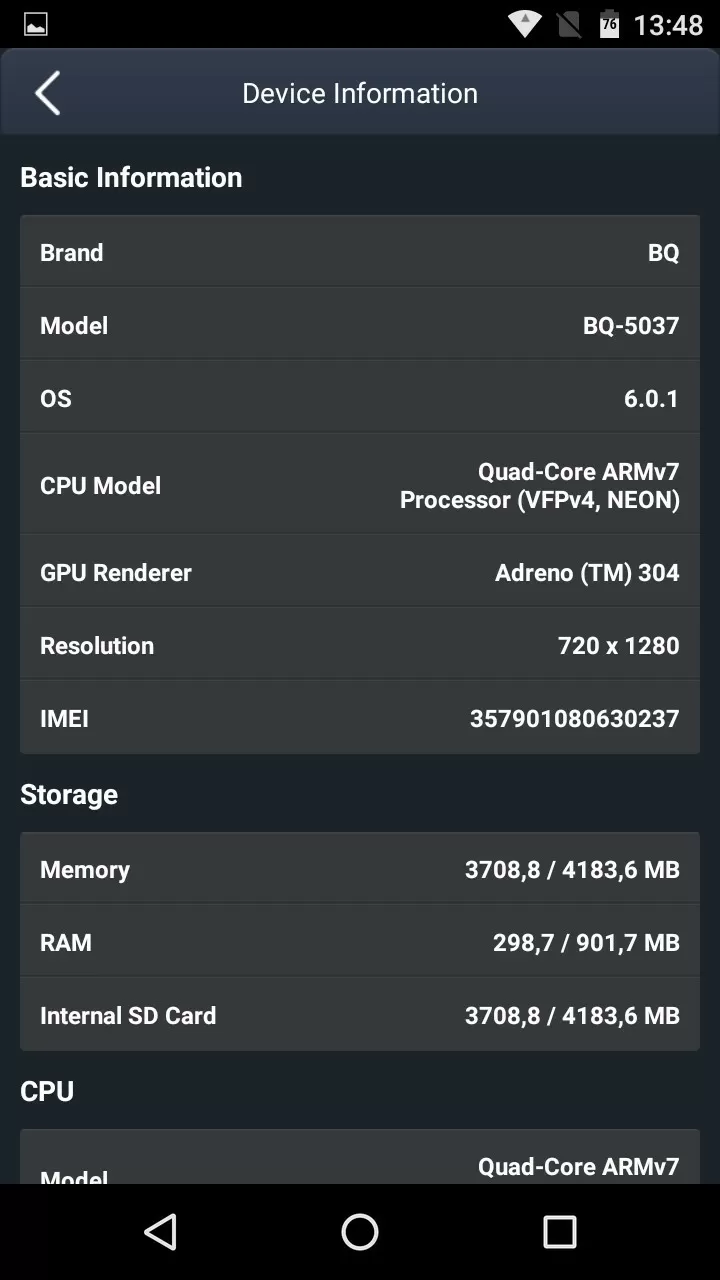Tap the Resolution 720 x 1280 row

pos(360,645)
